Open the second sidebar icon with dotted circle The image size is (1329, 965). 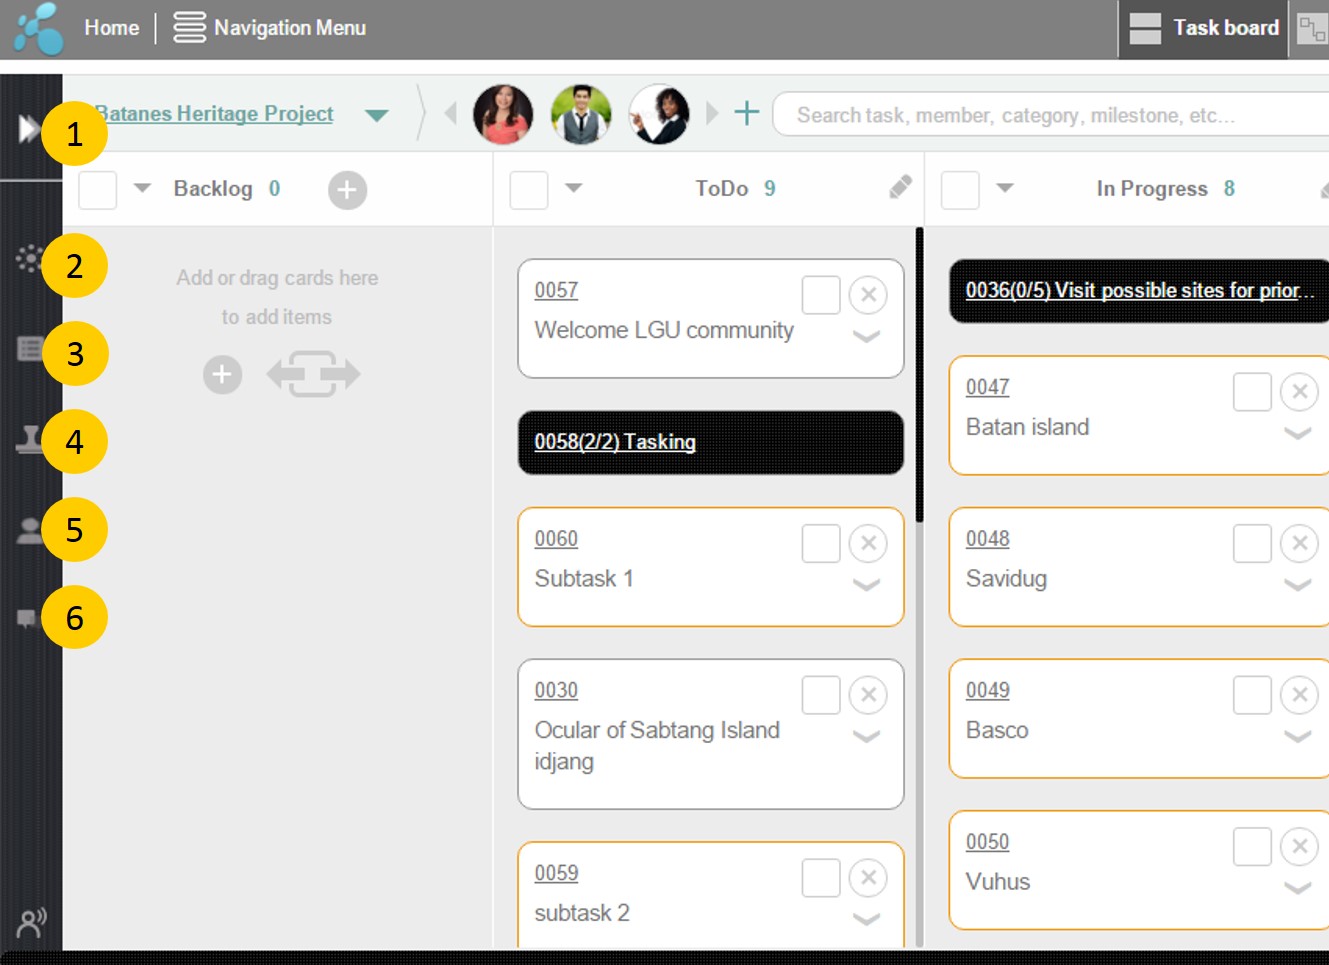coord(29,259)
